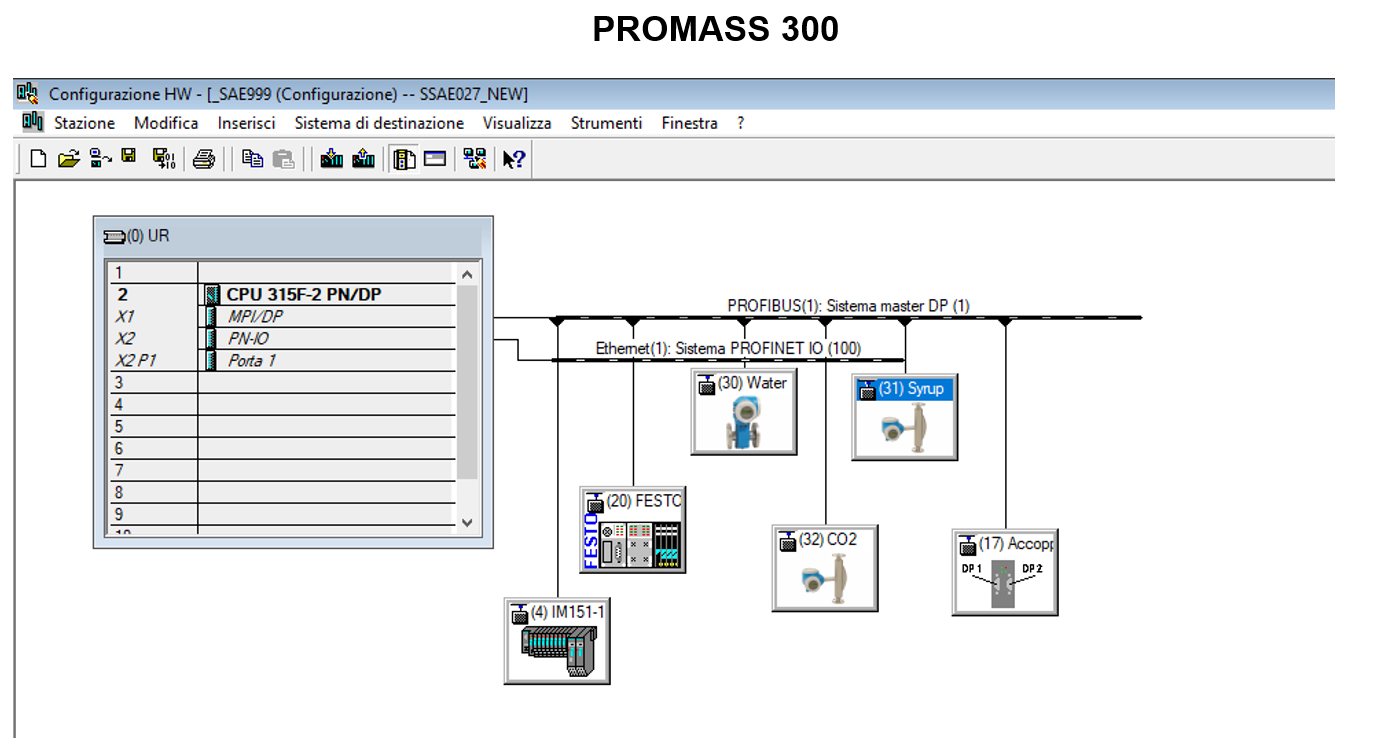Click the Open online station icon
The height and width of the screenshot is (738, 1383).
(x=100, y=158)
